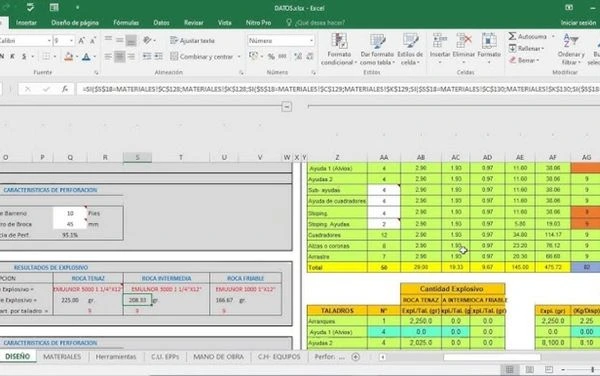Viewport: 600px width, 376px height.
Task: Open the Revisar ribbon tab
Action: [x=194, y=23]
